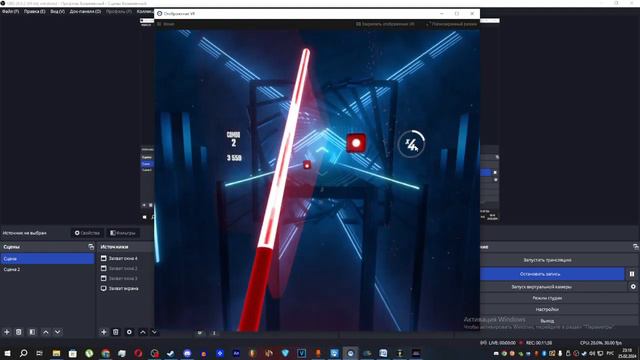Pause the recording with pause icon
The width and height of the screenshot is (640, 360).
point(632,274)
